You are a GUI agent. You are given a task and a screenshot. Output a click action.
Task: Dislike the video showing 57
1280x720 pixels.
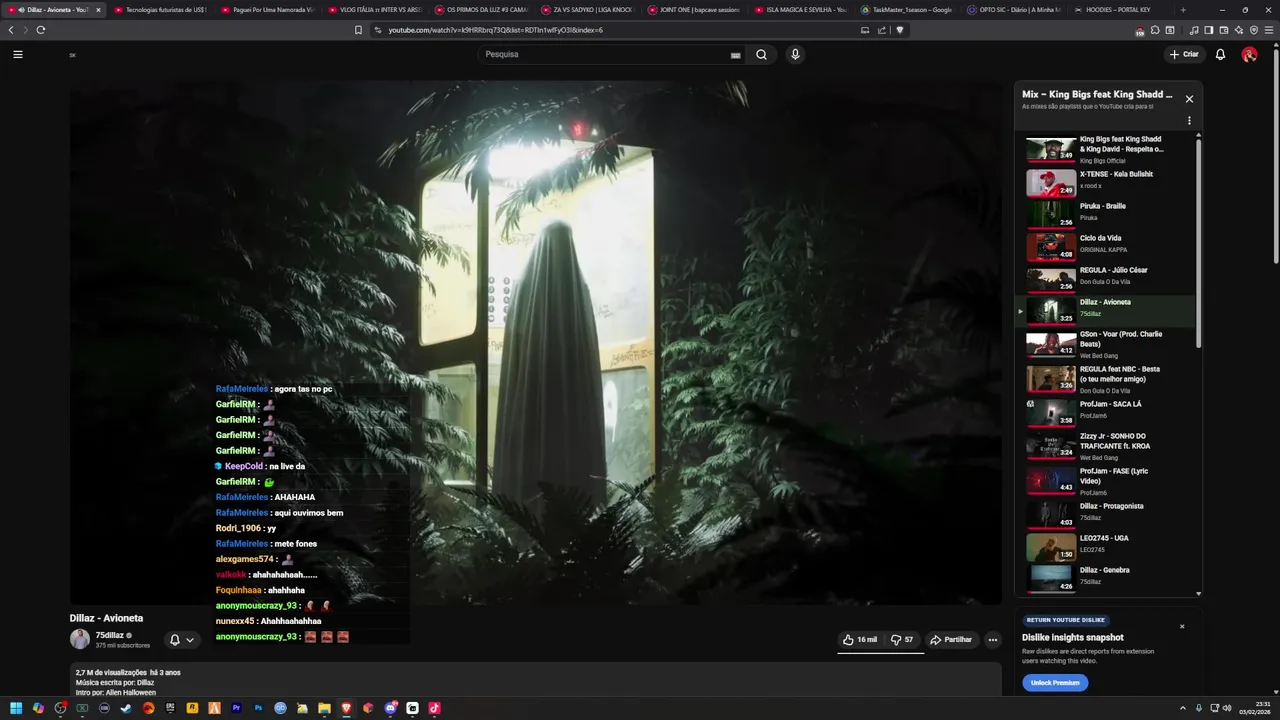(x=902, y=640)
